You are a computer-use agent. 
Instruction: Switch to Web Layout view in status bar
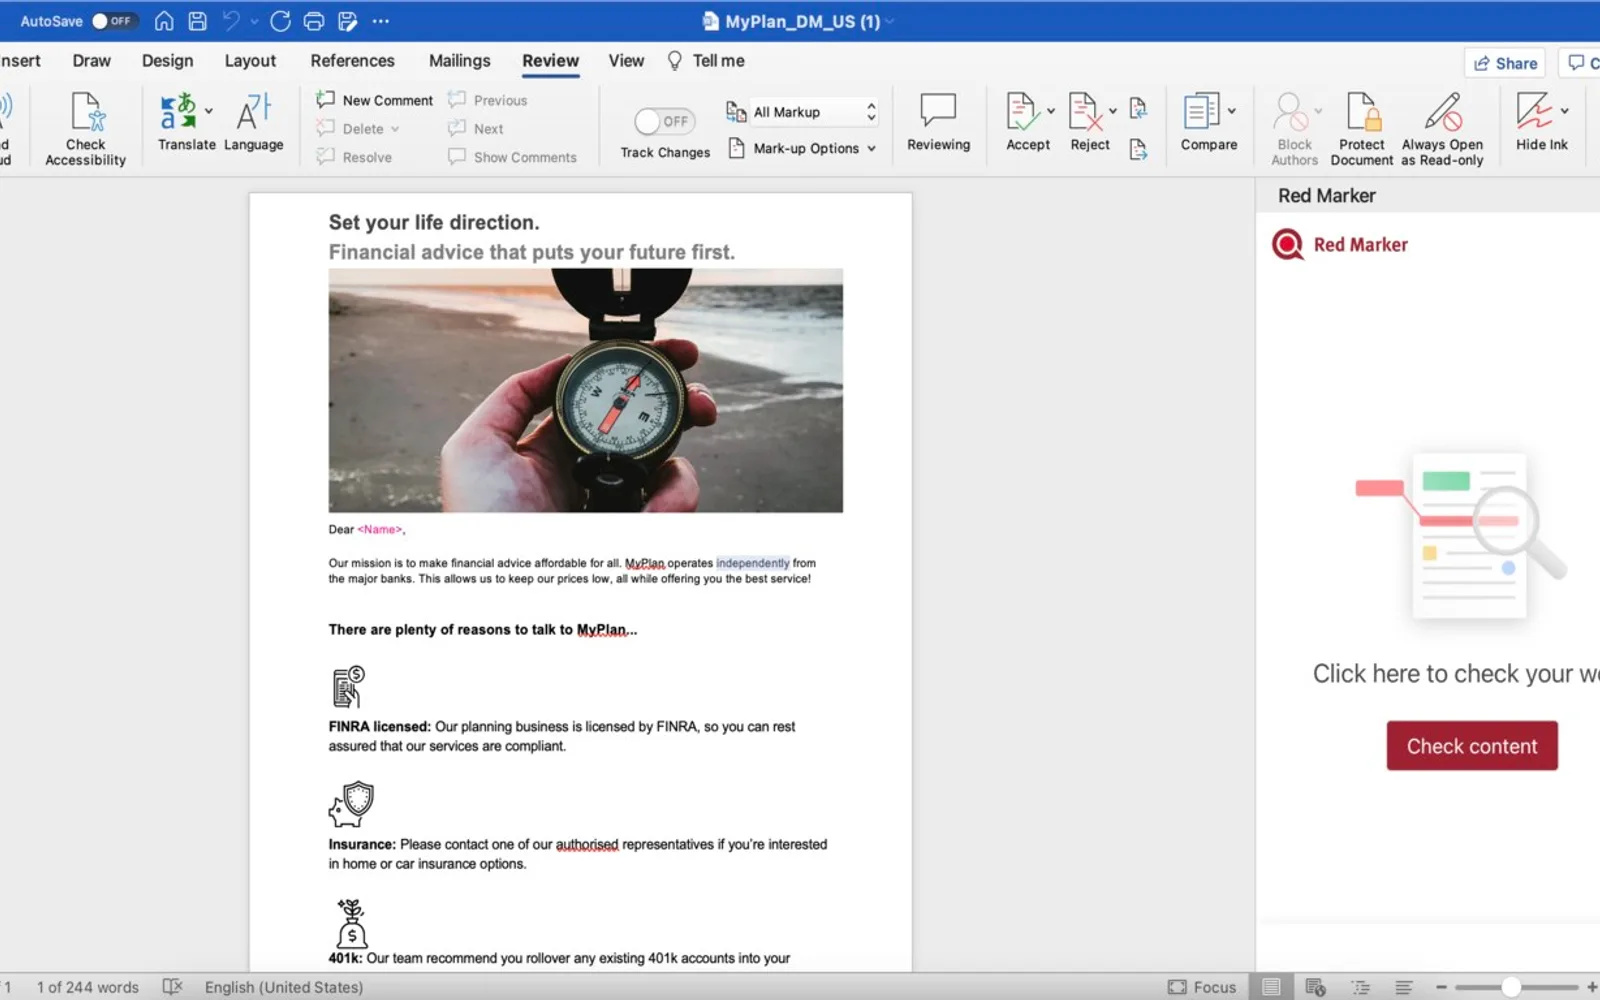(x=1315, y=987)
